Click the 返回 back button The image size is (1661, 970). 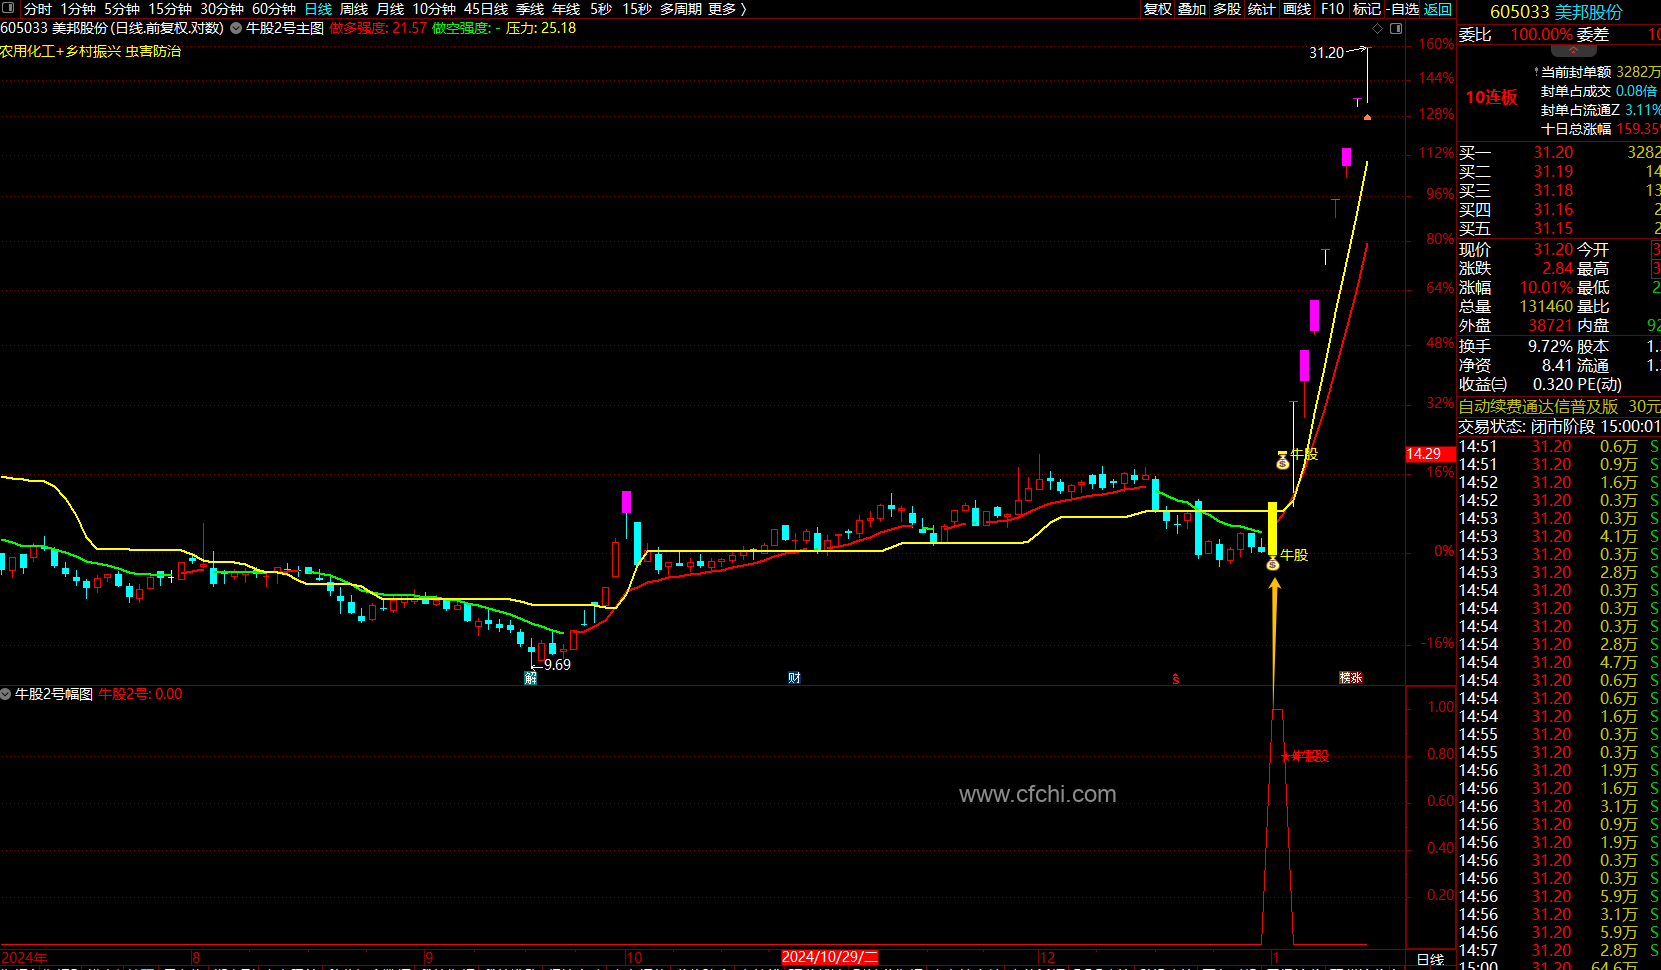pos(1438,9)
